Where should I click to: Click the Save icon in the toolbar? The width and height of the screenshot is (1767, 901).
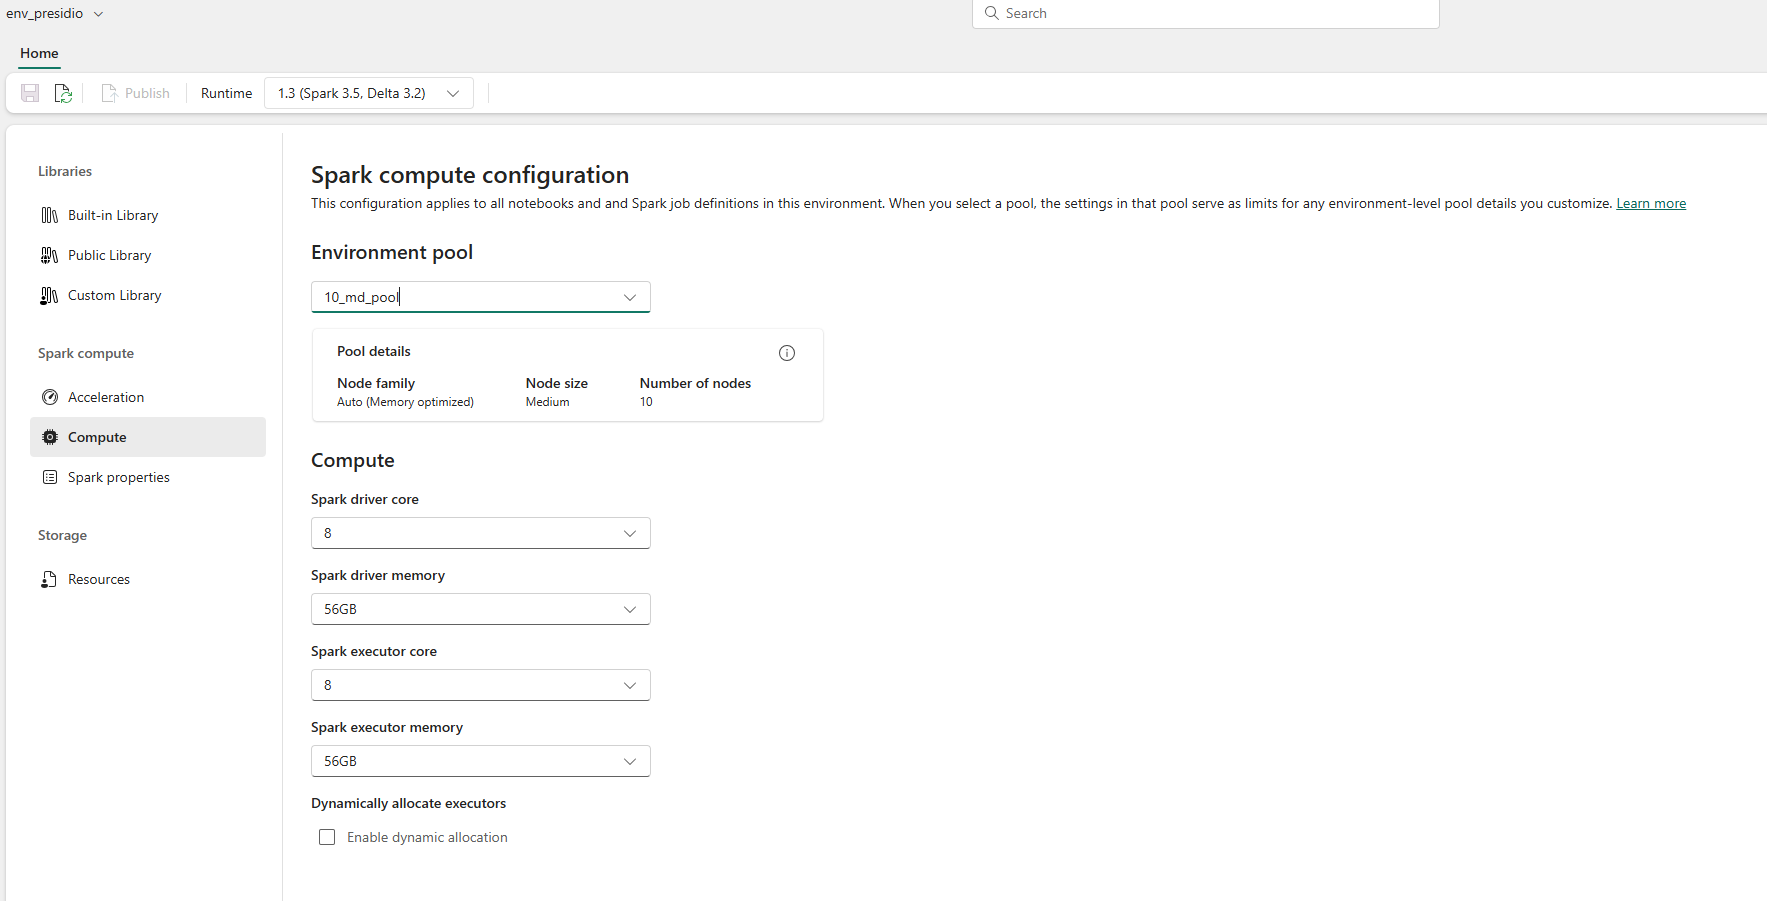30,93
